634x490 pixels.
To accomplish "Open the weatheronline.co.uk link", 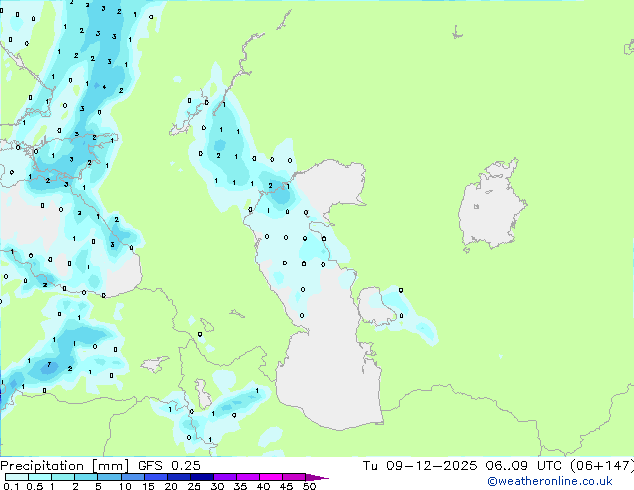I will [x=550, y=481].
